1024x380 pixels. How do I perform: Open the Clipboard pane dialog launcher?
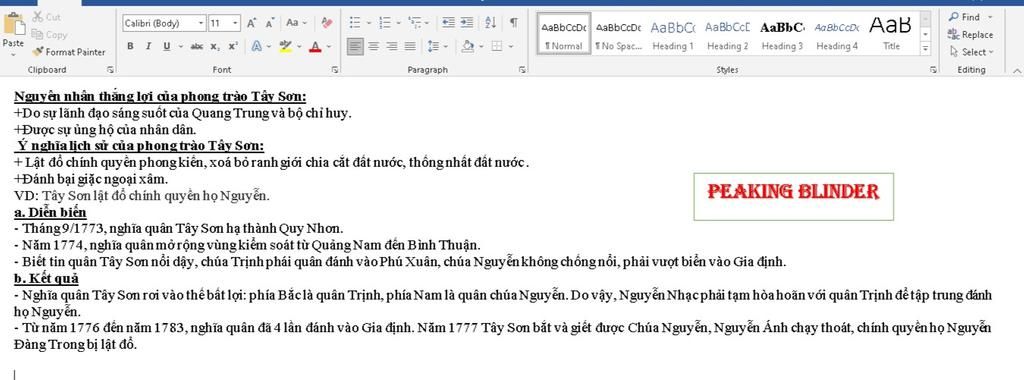pos(110,69)
